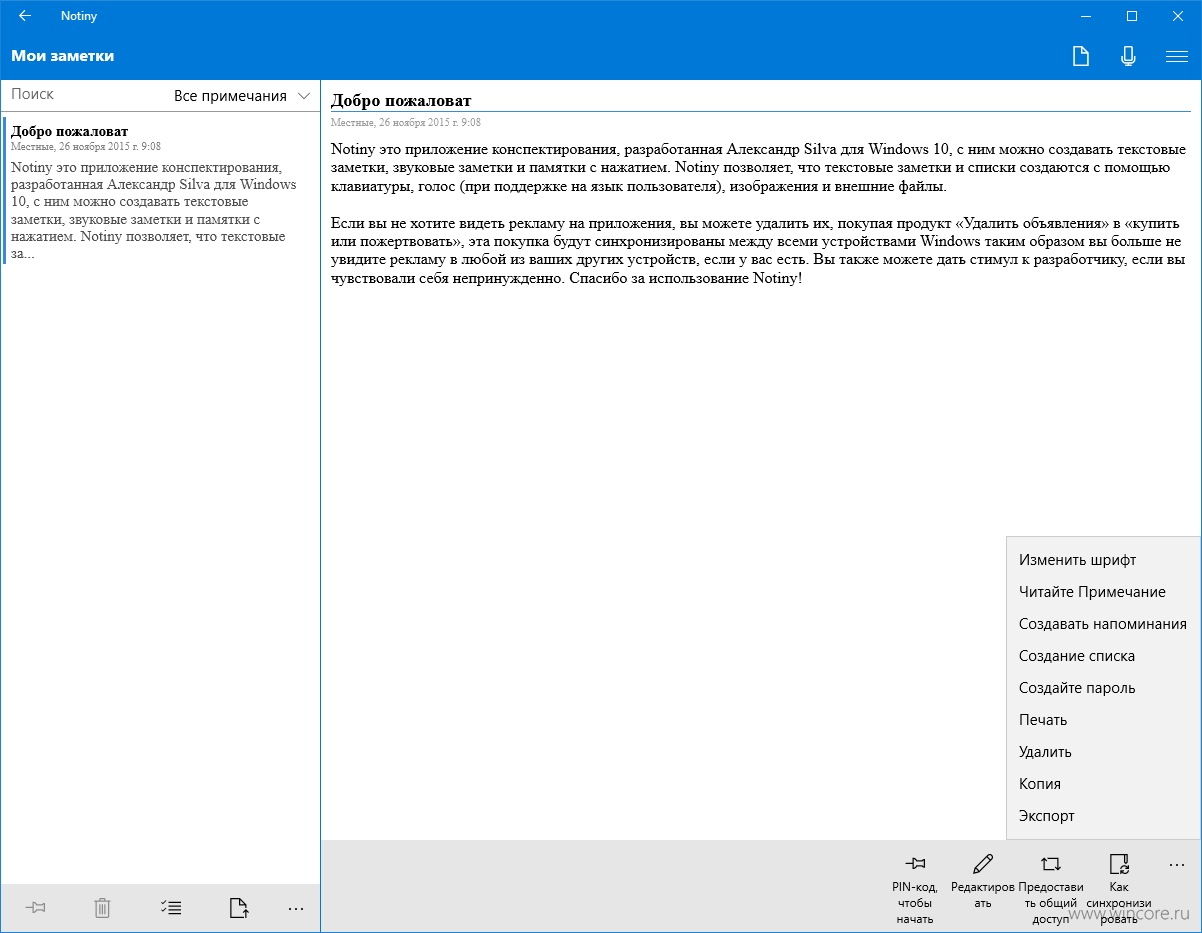
Task: Start a voice note with microphone icon
Action: 1128,56
